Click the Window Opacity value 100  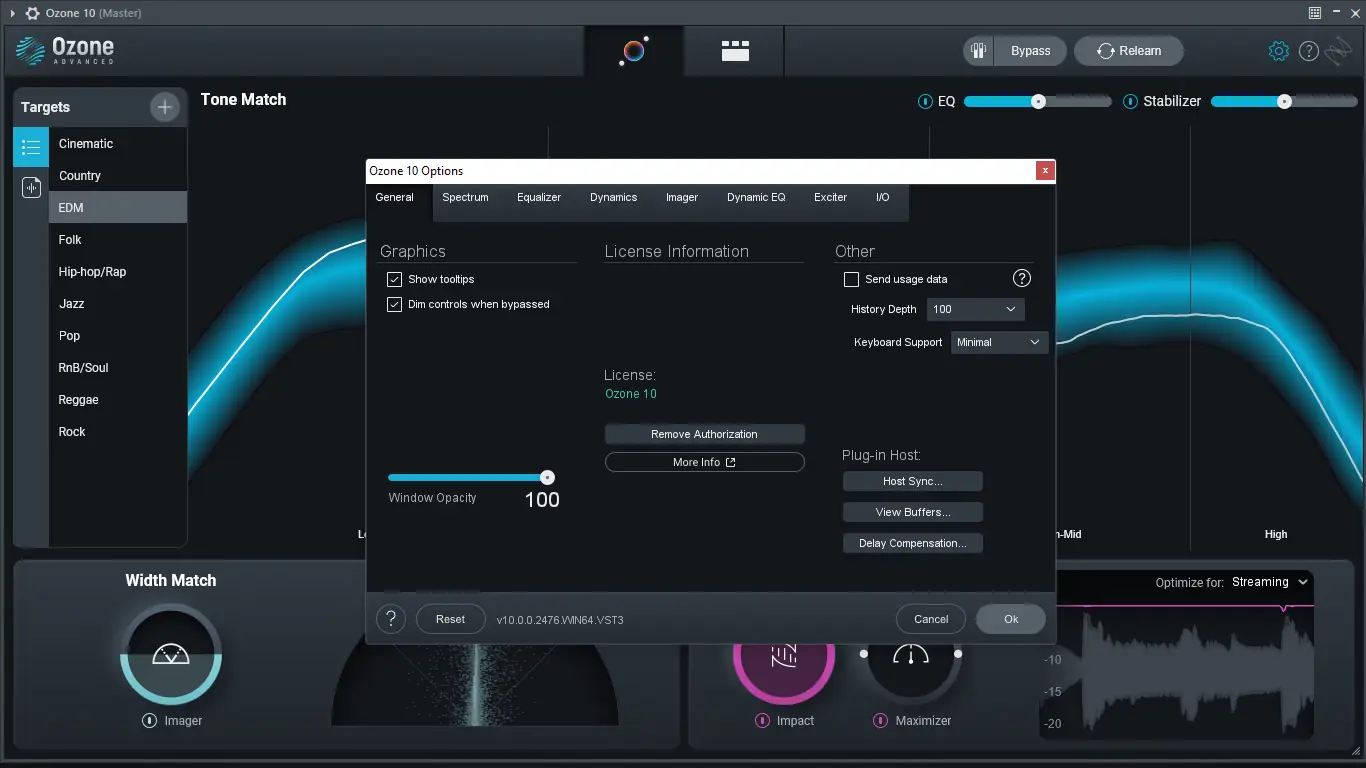(542, 500)
